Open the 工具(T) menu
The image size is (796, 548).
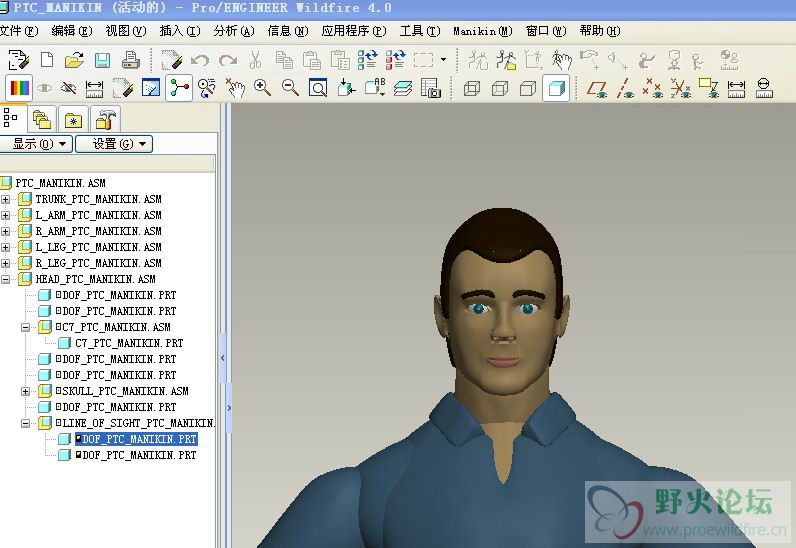[420, 31]
